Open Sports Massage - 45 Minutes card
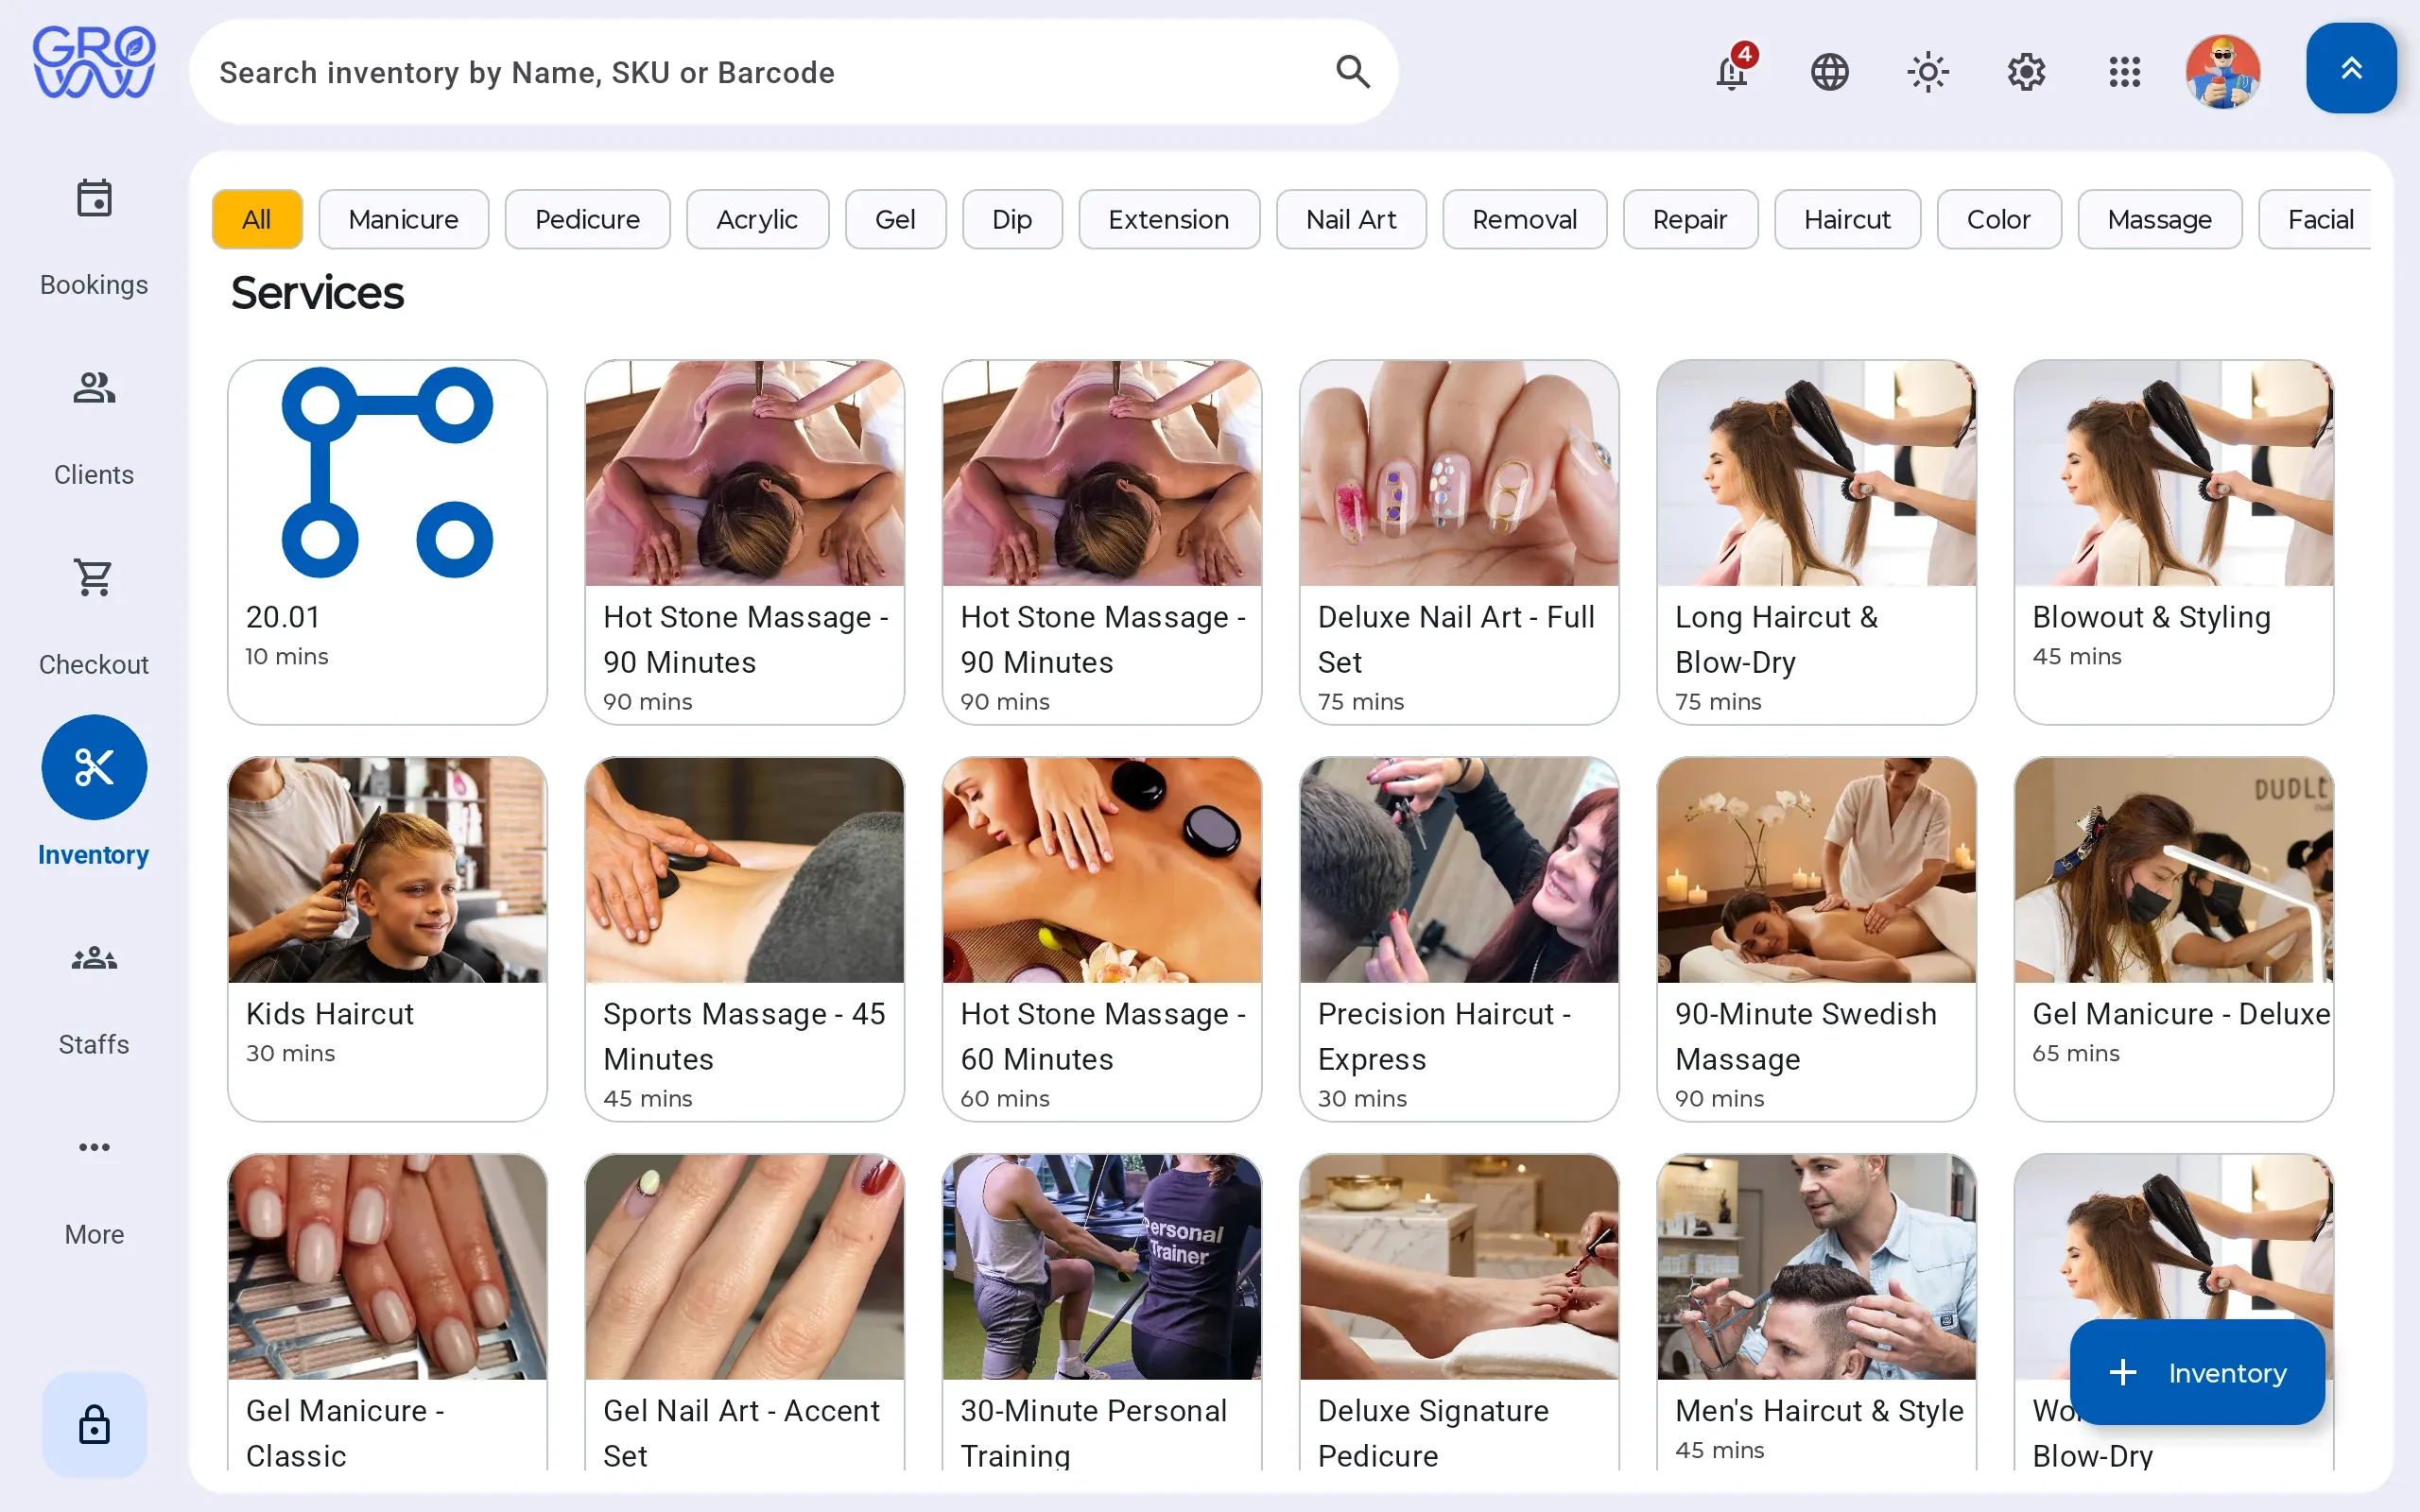This screenshot has width=2420, height=1512. coord(744,939)
